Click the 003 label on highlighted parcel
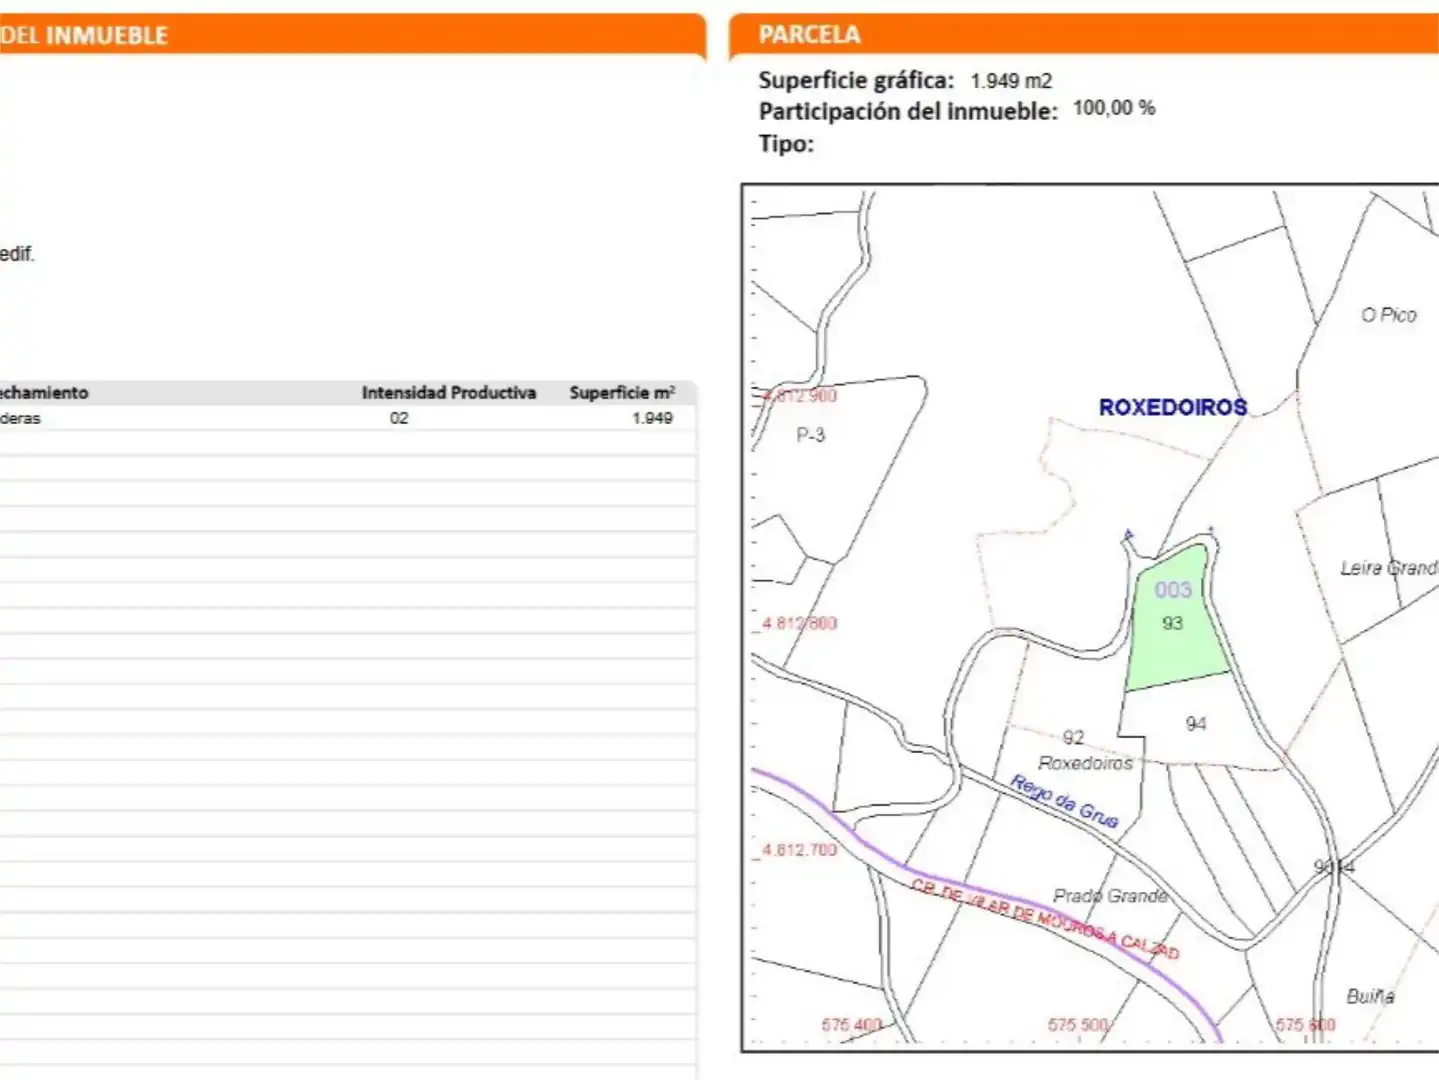 (x=1173, y=590)
